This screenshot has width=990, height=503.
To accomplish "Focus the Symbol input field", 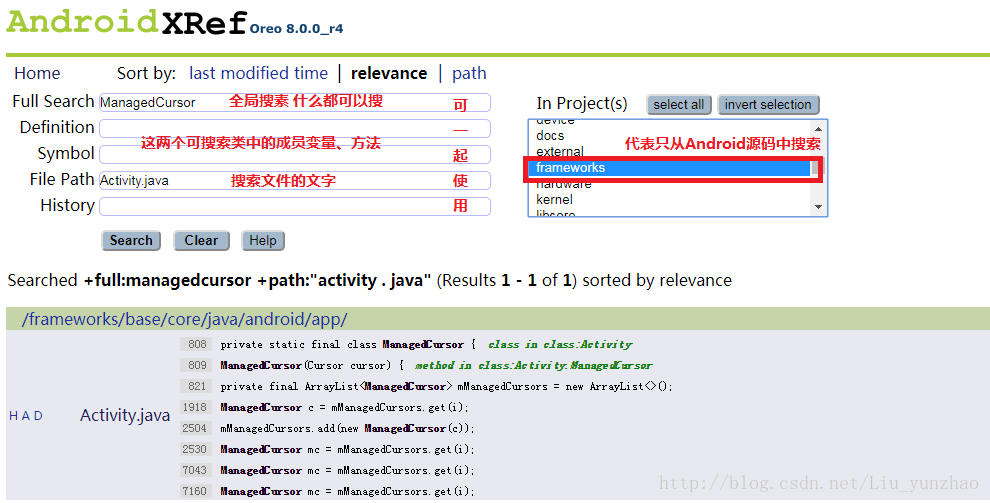I will (x=295, y=154).
